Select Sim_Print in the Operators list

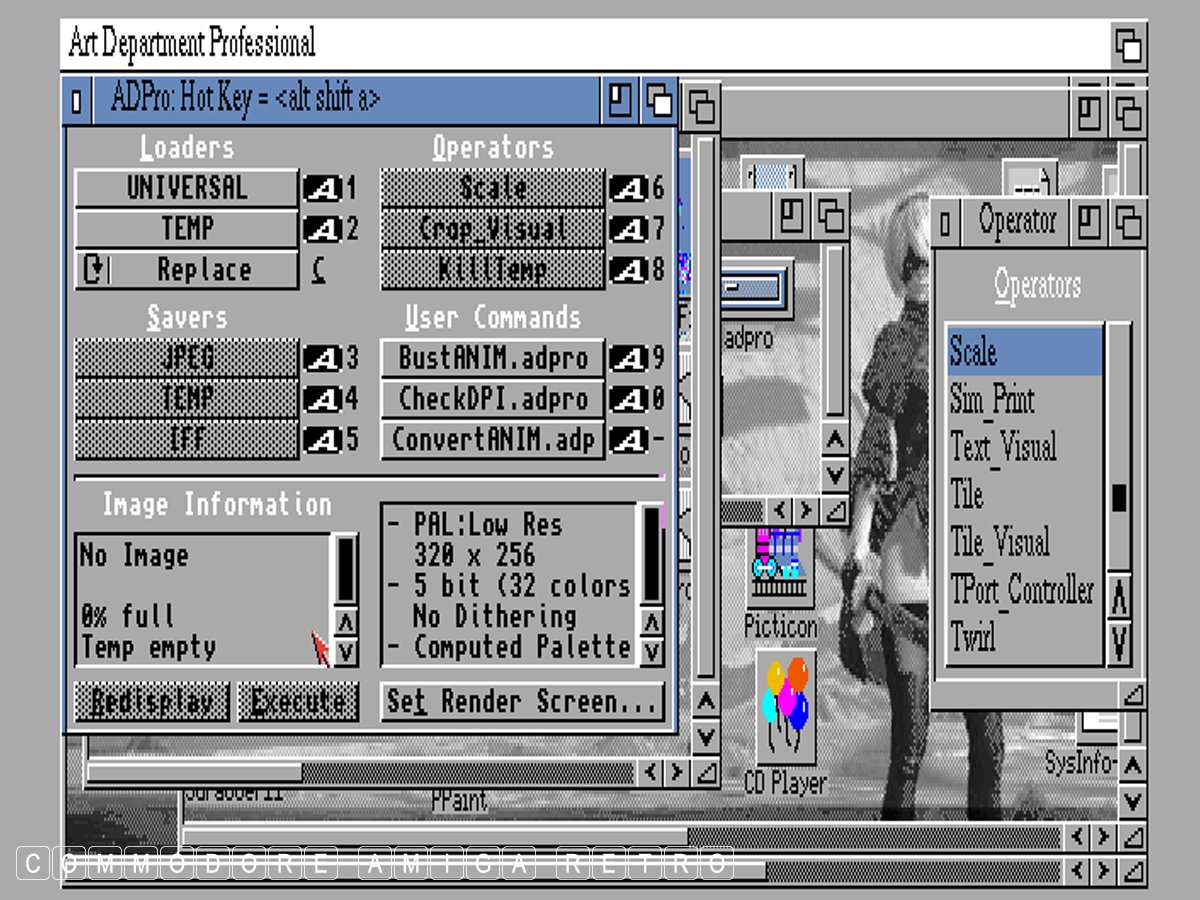[x=992, y=400]
